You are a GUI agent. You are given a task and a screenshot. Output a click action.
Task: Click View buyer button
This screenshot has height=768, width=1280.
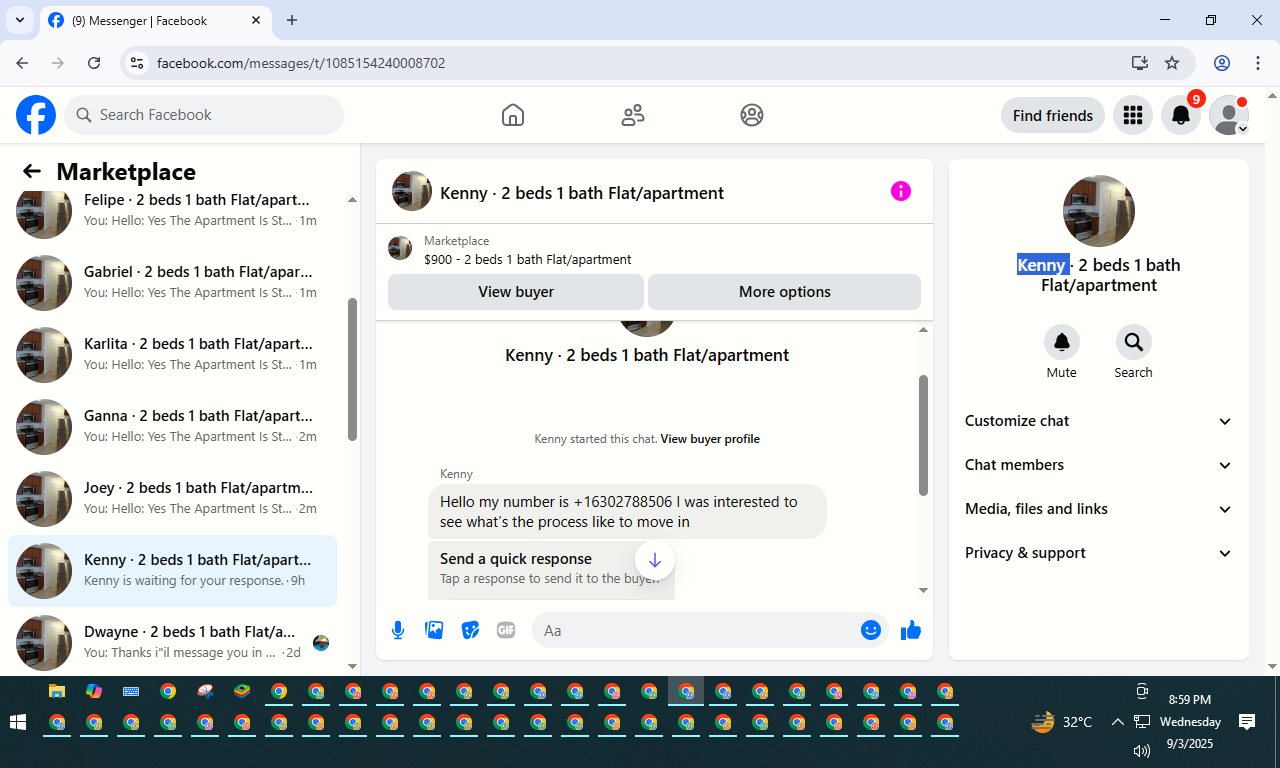click(x=516, y=292)
